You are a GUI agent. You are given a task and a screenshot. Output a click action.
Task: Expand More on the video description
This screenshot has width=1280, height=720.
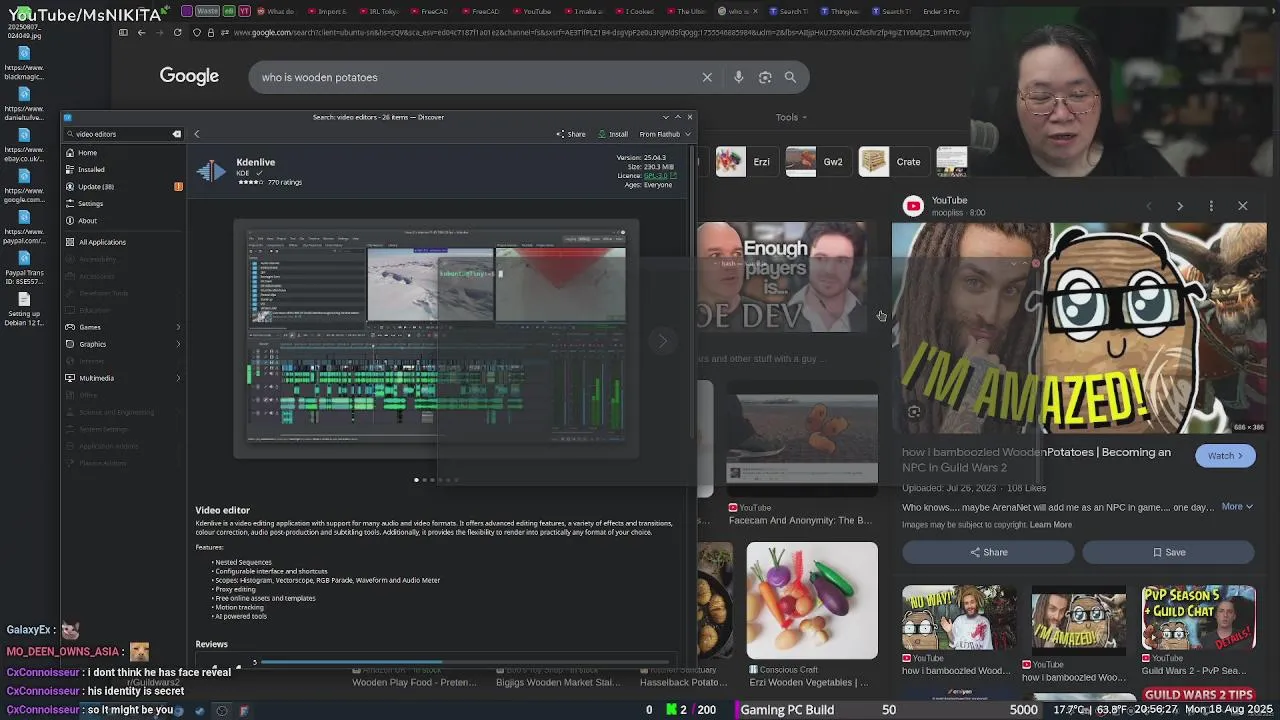(1237, 507)
